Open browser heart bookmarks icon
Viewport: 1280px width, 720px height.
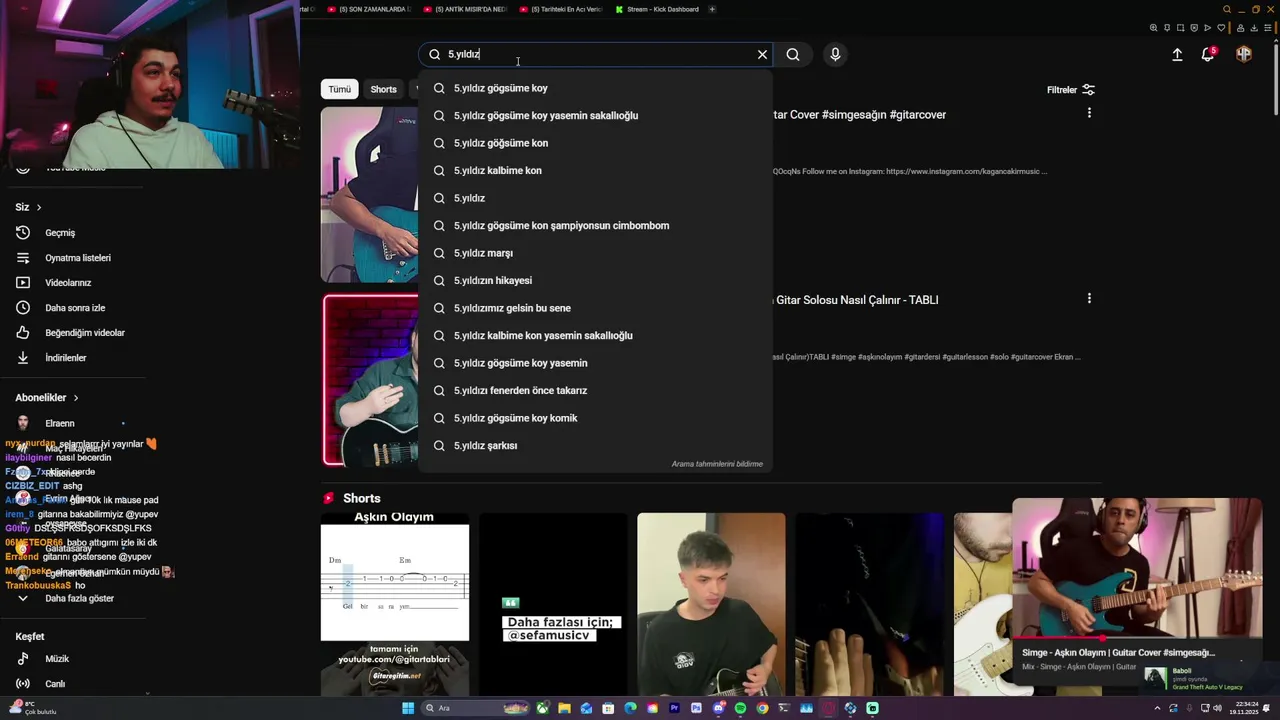(x=1221, y=28)
